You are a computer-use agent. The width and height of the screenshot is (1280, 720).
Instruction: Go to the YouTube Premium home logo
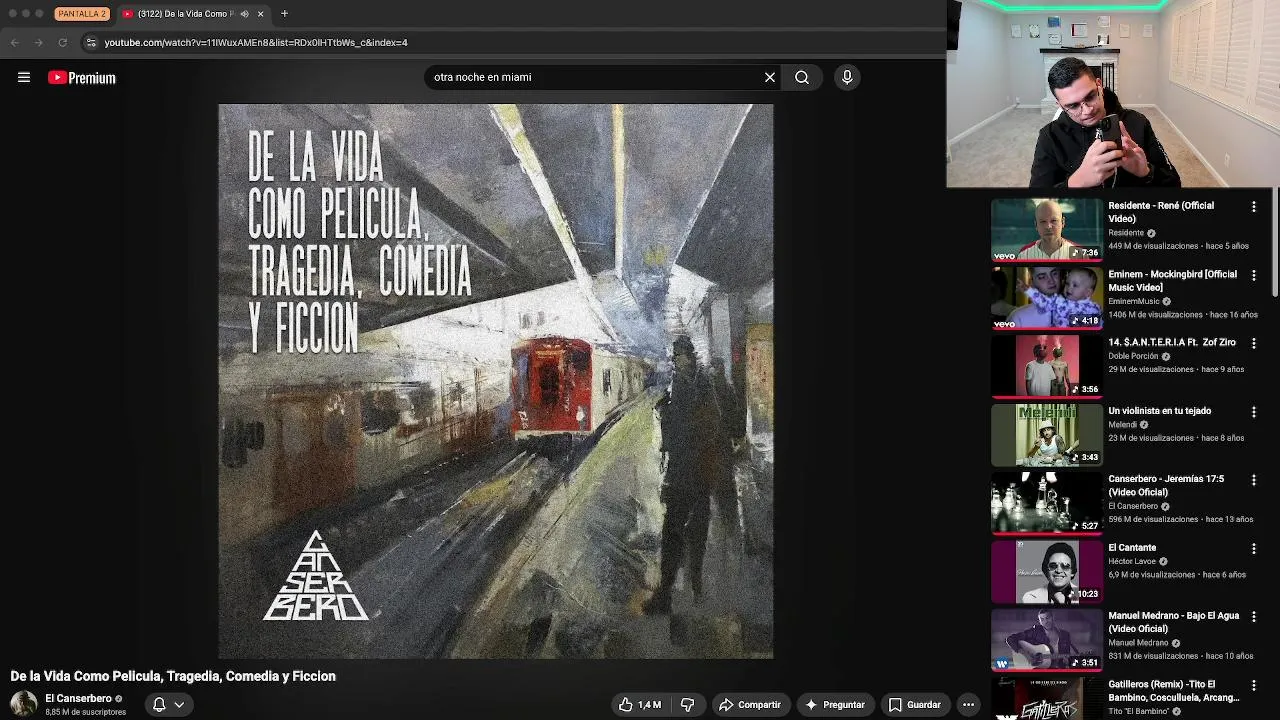[x=82, y=77]
